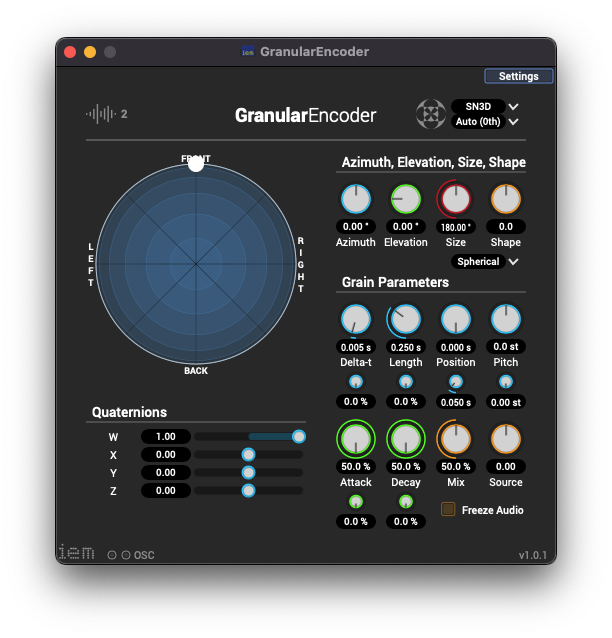
Task: Click small Decay modulation knob
Action: point(406,502)
